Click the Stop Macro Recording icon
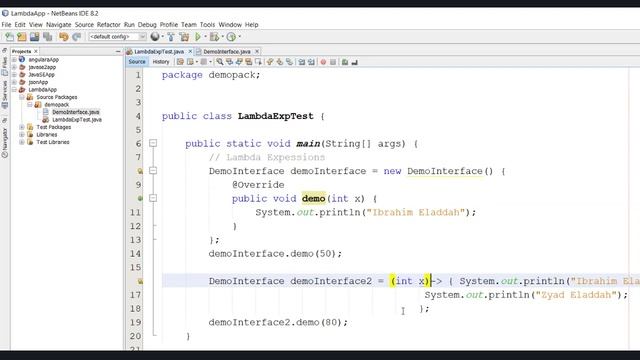The width and height of the screenshot is (640, 360). click(333, 62)
